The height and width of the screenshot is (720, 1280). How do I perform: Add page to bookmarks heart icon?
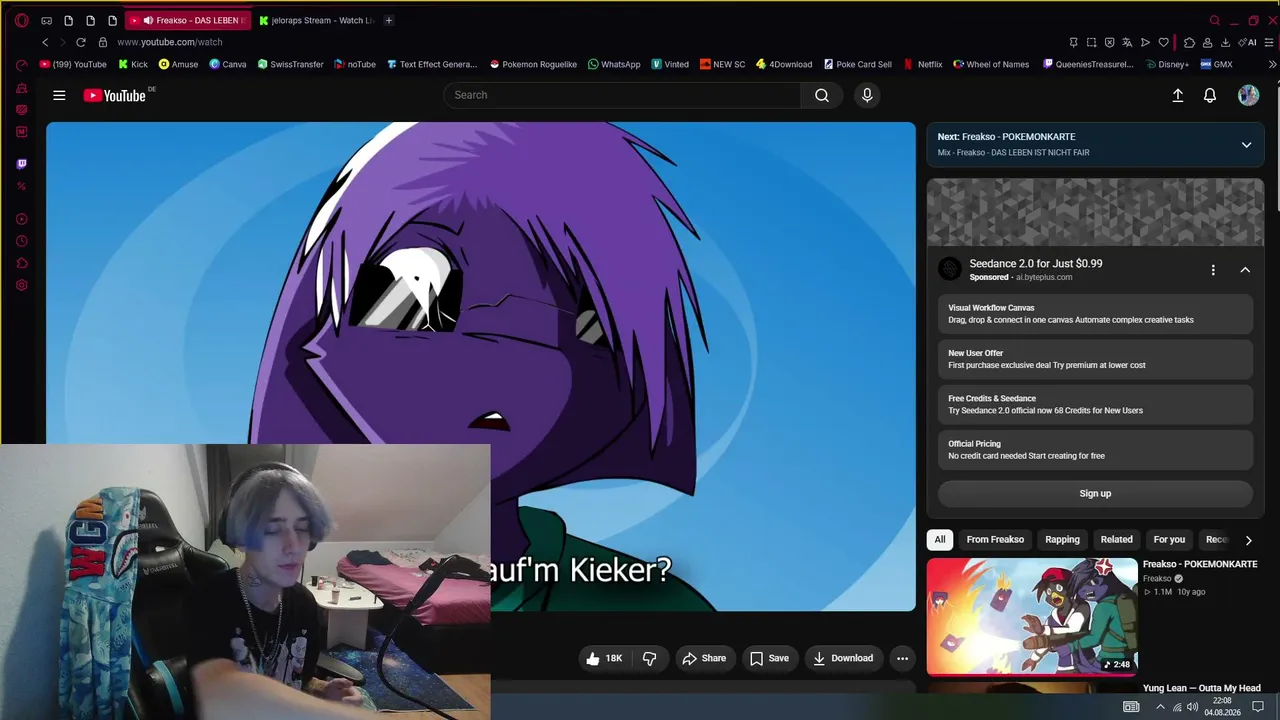(x=1164, y=42)
